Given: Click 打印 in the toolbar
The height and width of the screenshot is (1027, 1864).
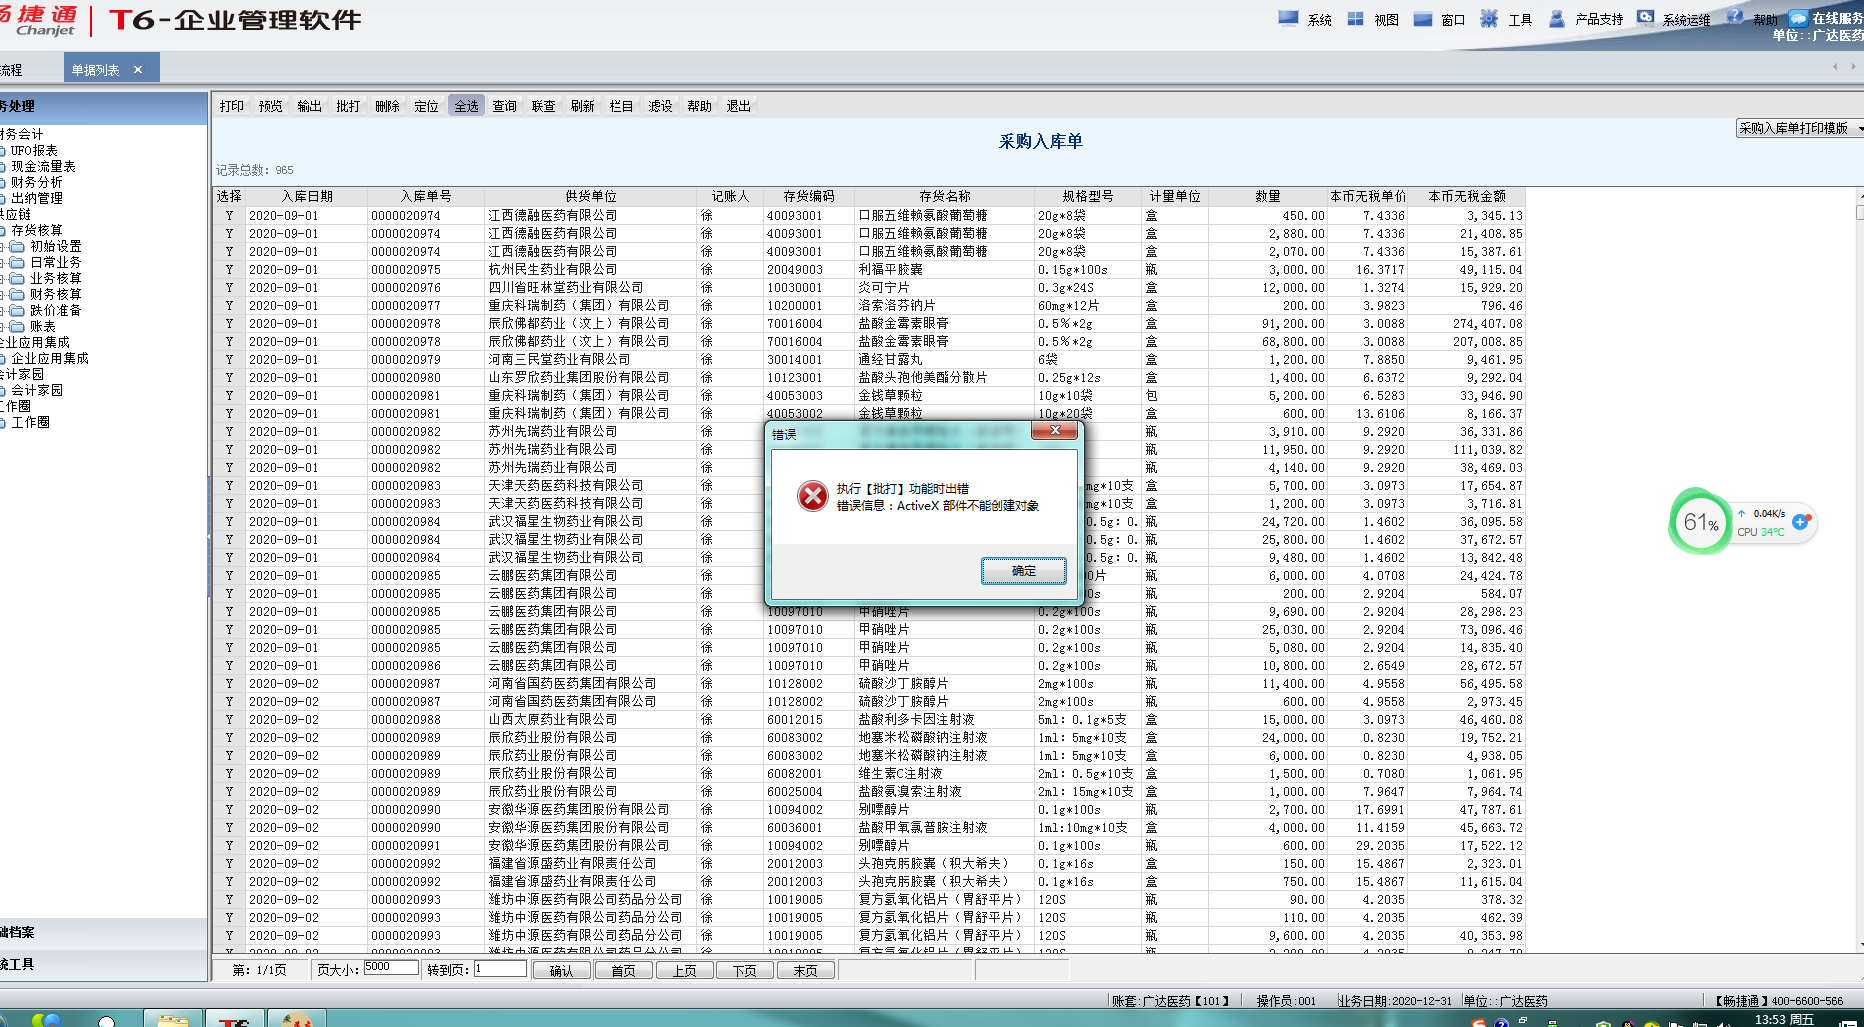Looking at the screenshot, I should (x=232, y=106).
